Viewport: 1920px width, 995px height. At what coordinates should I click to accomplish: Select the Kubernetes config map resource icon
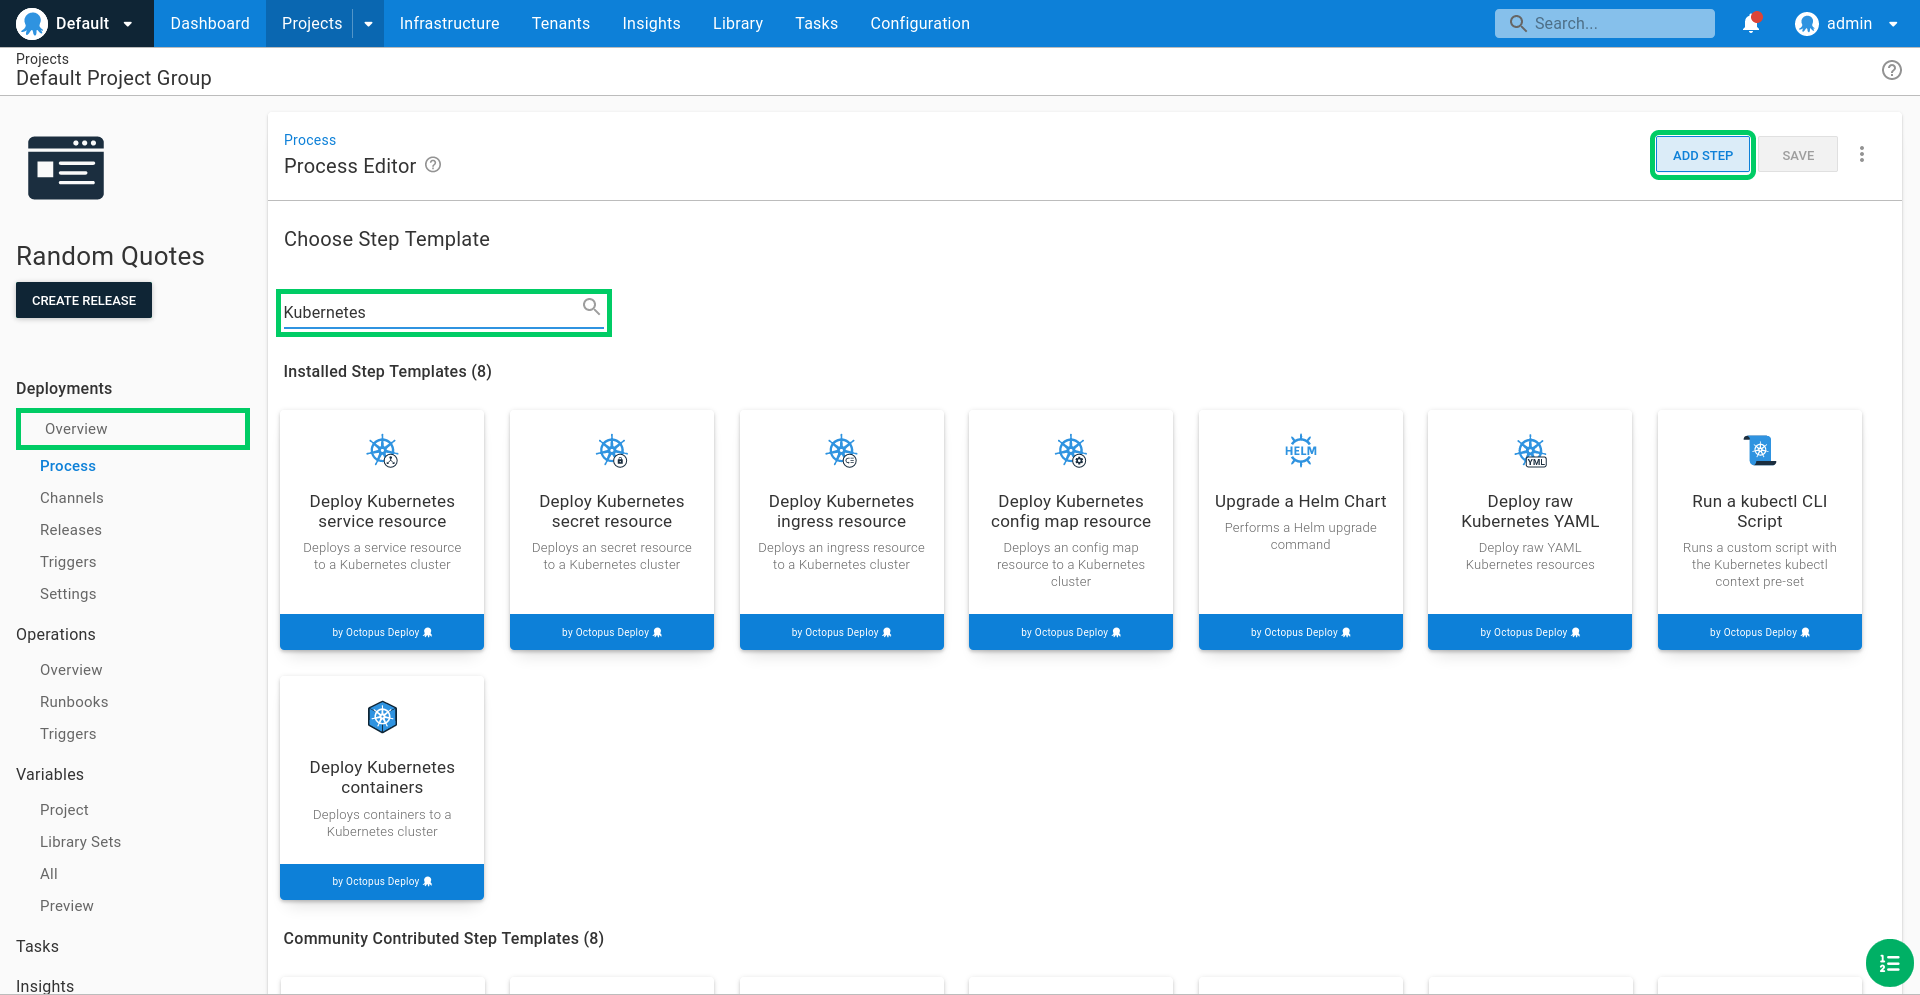point(1071,451)
